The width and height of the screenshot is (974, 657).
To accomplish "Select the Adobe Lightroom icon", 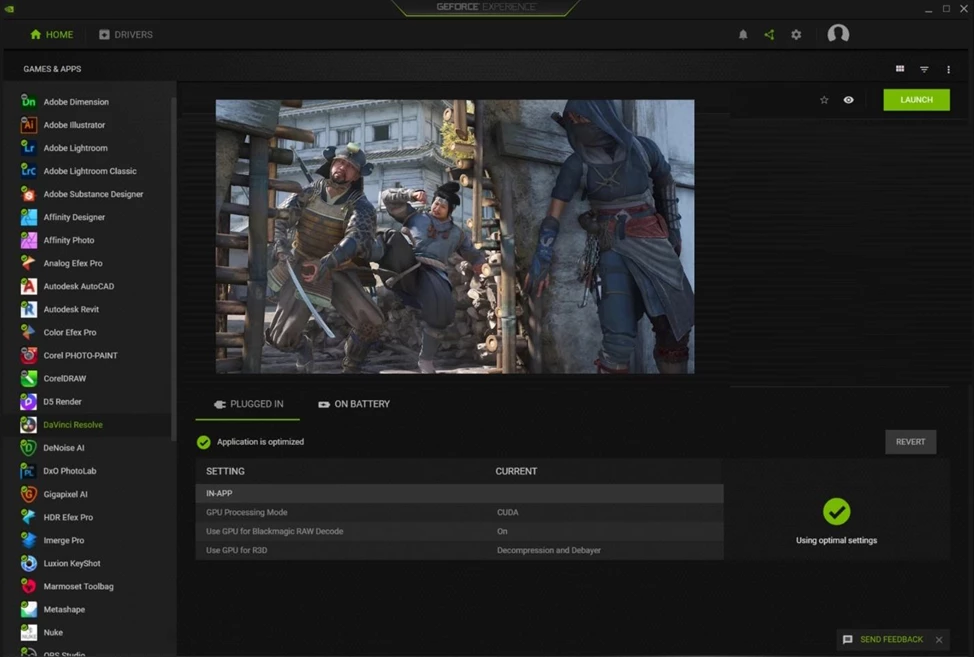I will [x=29, y=148].
